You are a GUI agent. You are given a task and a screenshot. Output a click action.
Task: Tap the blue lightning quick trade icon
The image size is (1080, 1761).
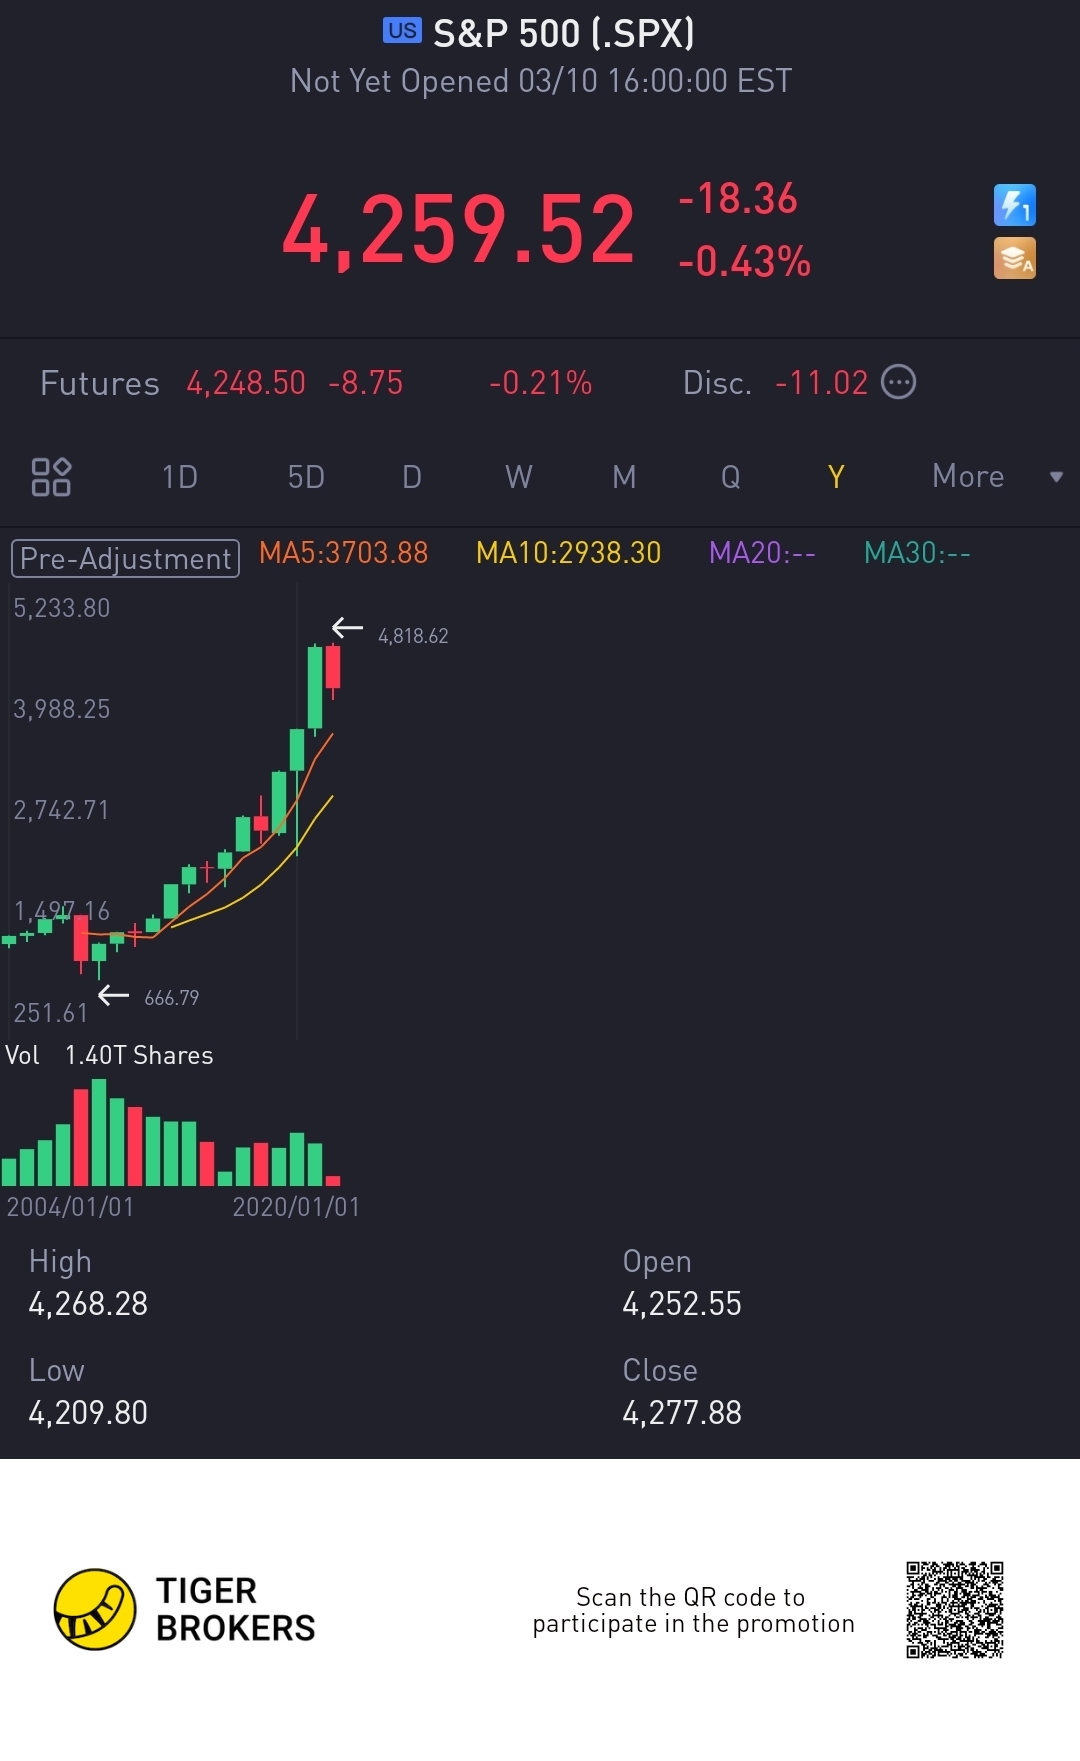click(1014, 205)
